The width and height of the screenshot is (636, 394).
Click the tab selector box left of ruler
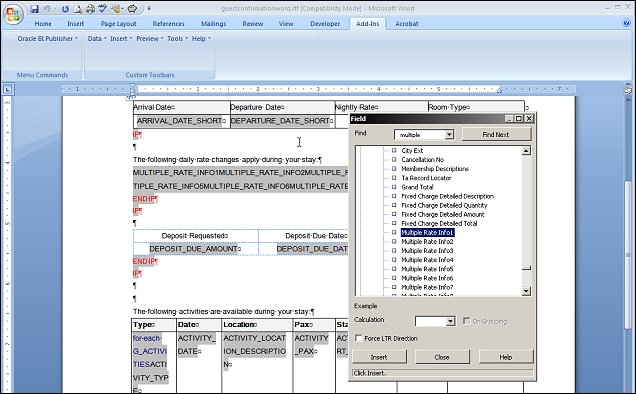pos(8,89)
